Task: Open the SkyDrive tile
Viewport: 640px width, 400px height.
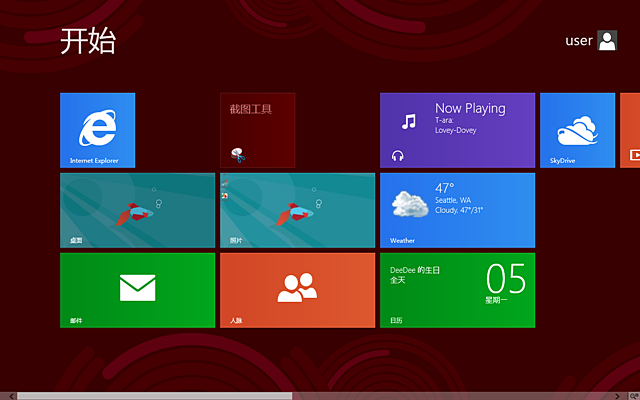Action: coord(577,130)
